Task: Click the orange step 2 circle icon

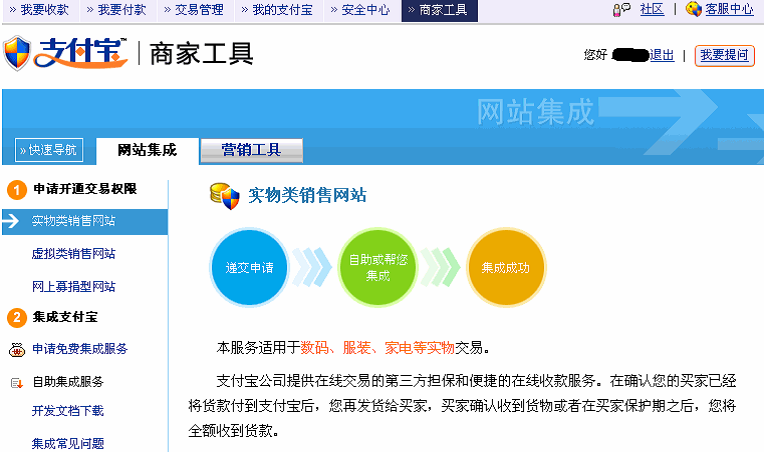Action: click(17, 318)
